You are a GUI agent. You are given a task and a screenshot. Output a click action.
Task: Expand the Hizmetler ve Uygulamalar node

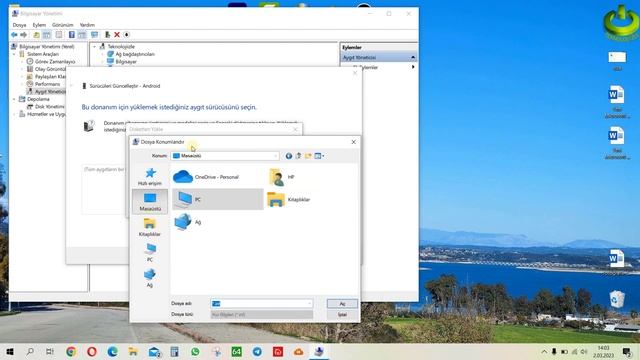[x=14, y=114]
